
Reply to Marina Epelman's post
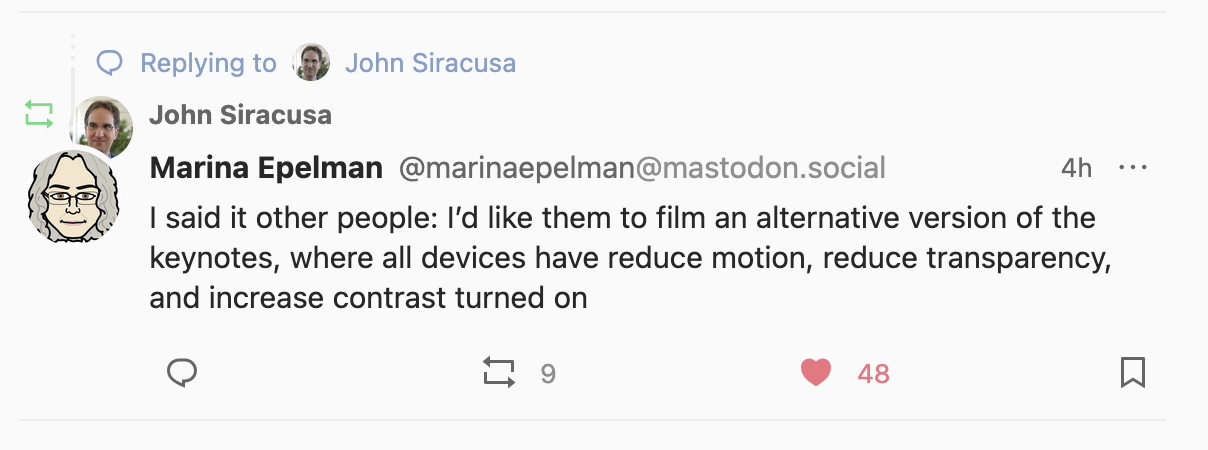tap(181, 373)
